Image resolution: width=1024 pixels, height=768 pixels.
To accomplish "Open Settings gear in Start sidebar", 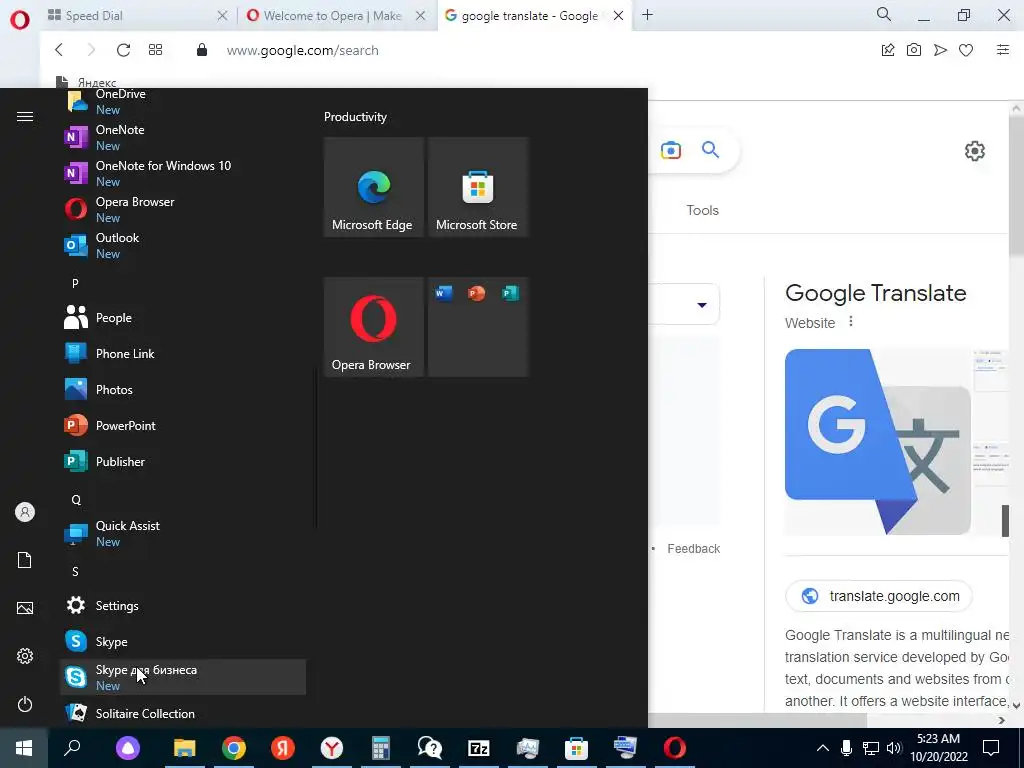I will click(25, 656).
